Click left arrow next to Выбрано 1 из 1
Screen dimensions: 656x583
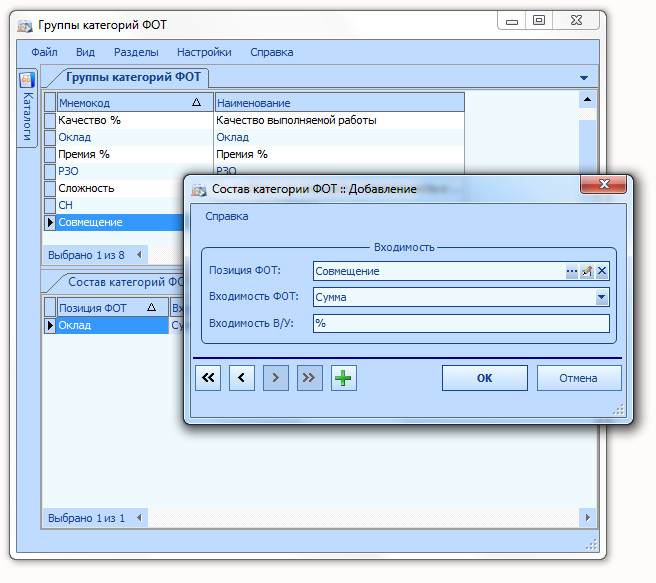[139, 518]
